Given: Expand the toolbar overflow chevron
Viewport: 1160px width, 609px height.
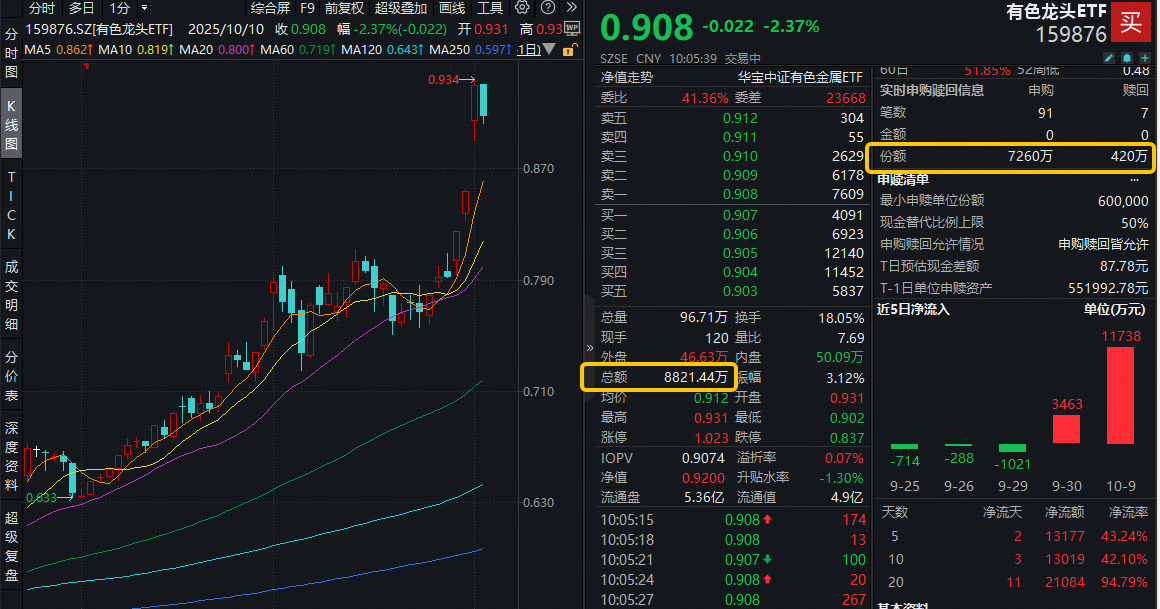Looking at the screenshot, I should click(x=571, y=8).
